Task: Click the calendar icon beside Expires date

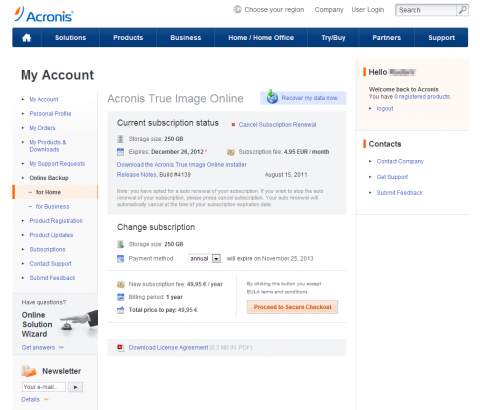Action: (x=120, y=152)
